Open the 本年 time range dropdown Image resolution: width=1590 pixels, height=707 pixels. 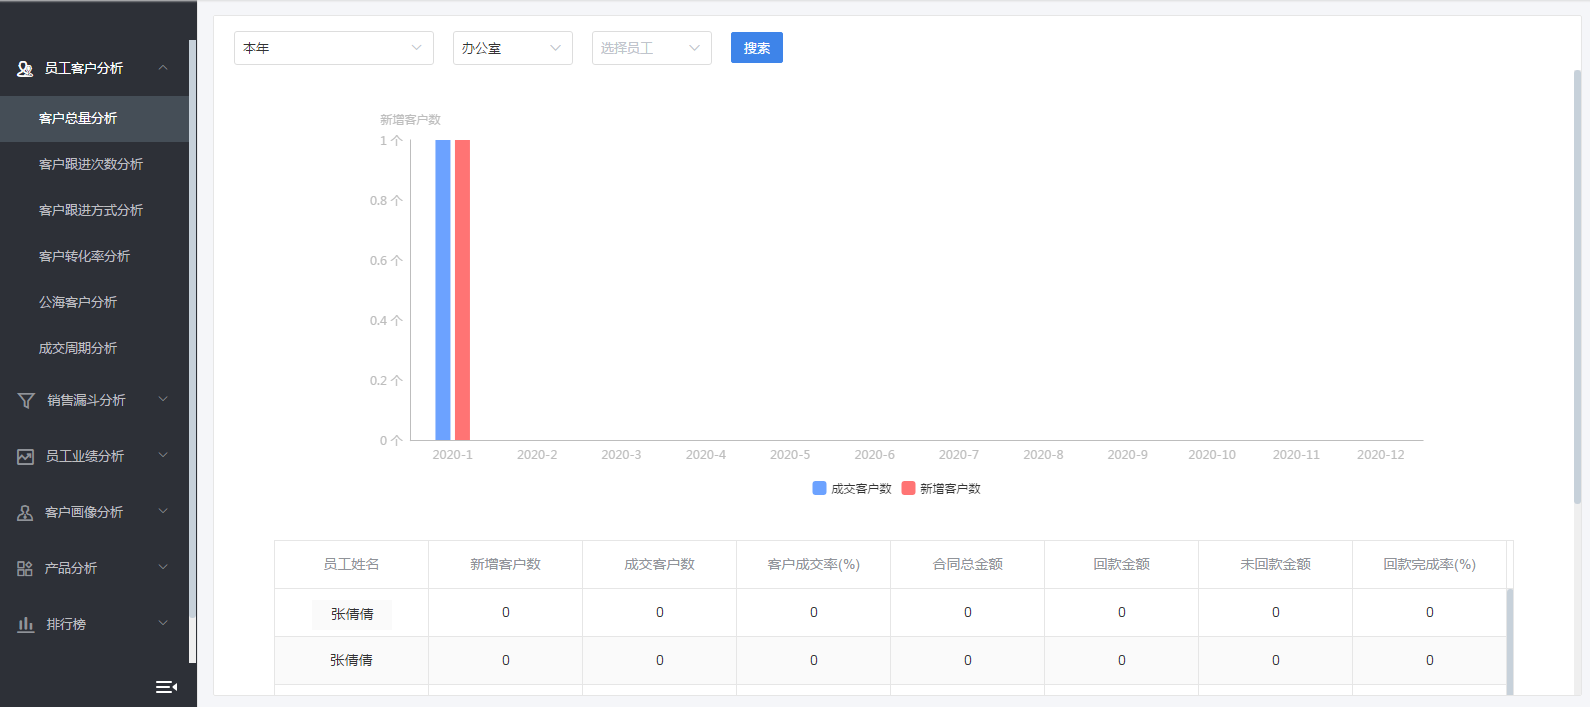coord(333,48)
